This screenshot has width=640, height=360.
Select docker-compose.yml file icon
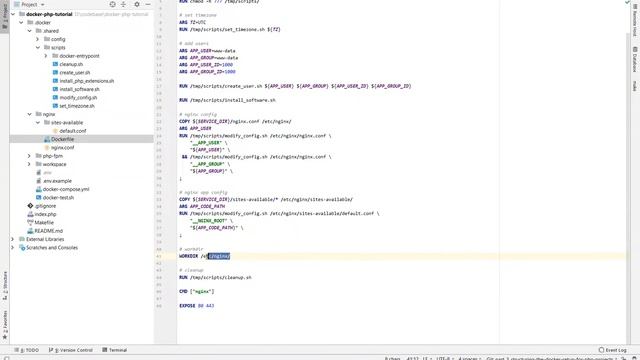[x=38, y=189]
